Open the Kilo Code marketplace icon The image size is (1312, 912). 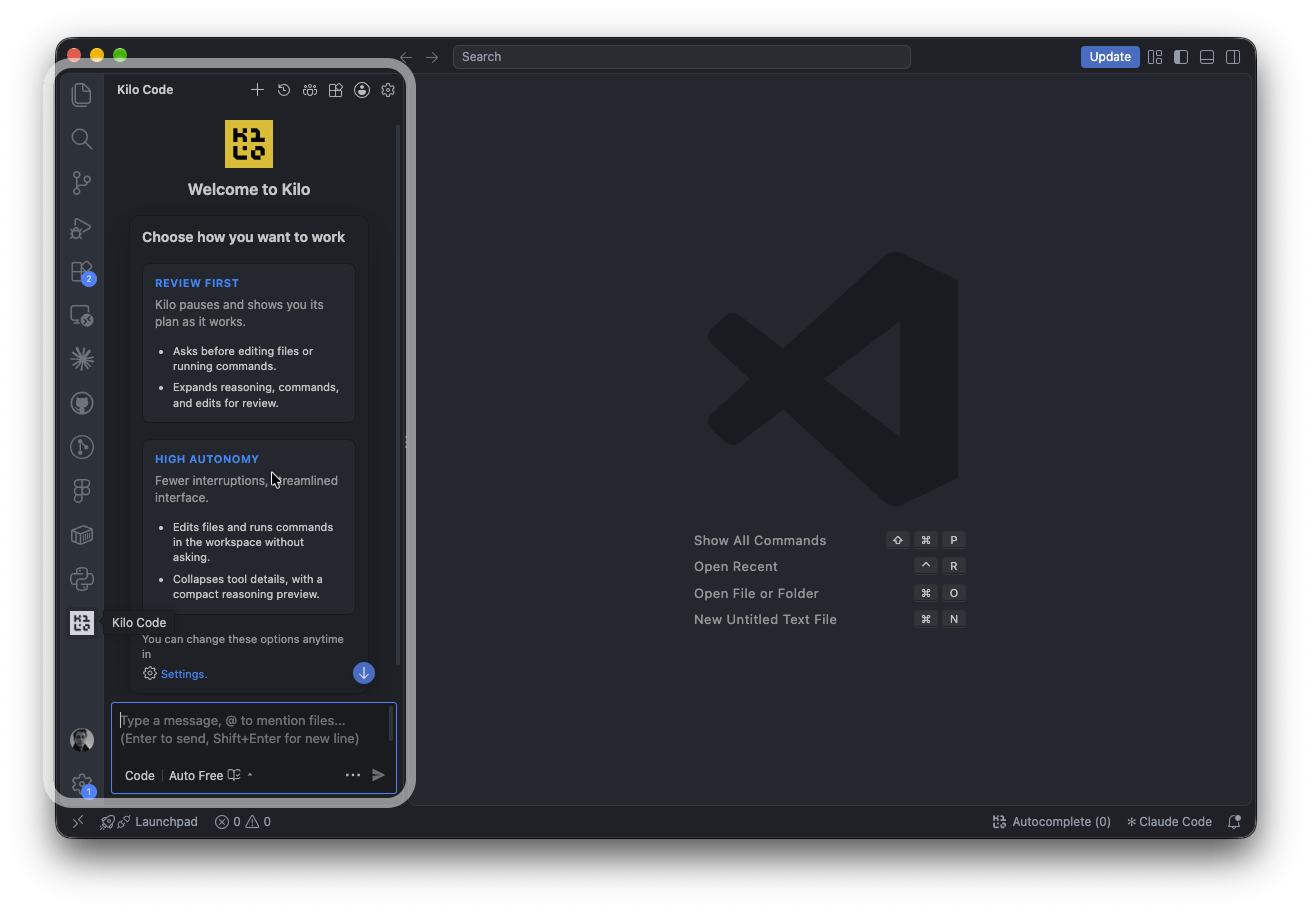[336, 90]
